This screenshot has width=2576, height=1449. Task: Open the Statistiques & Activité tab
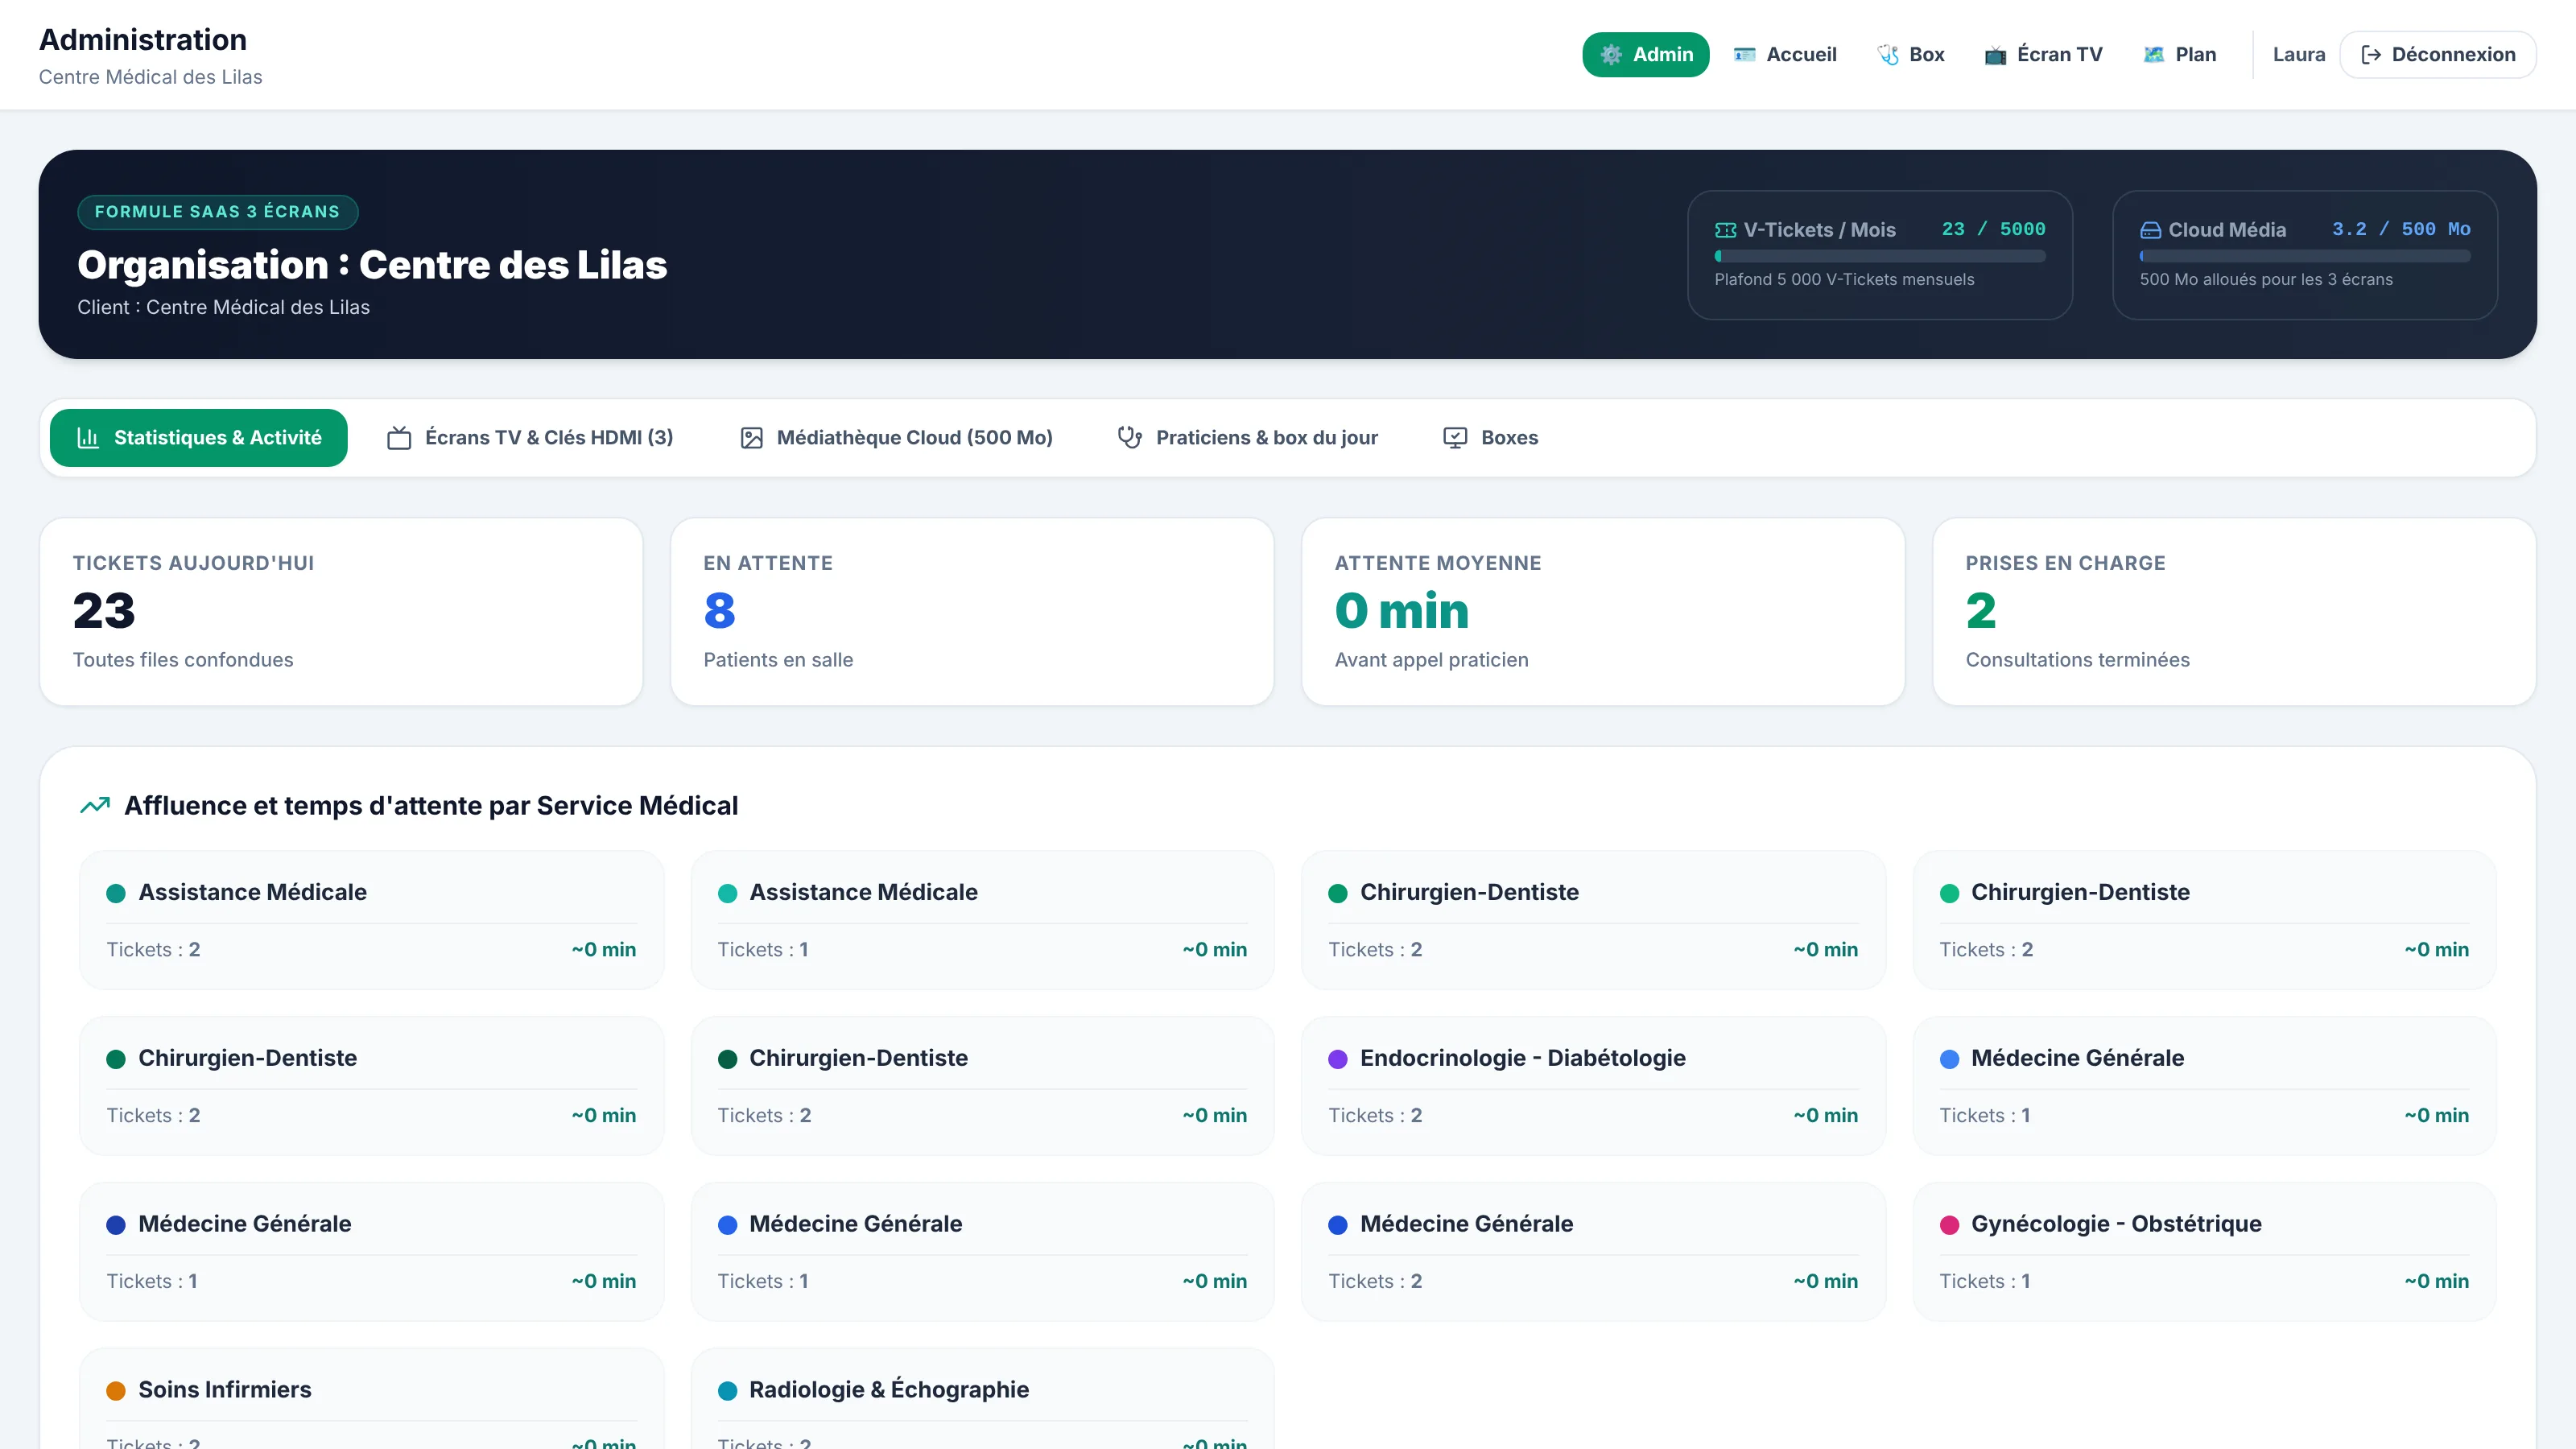pos(198,438)
